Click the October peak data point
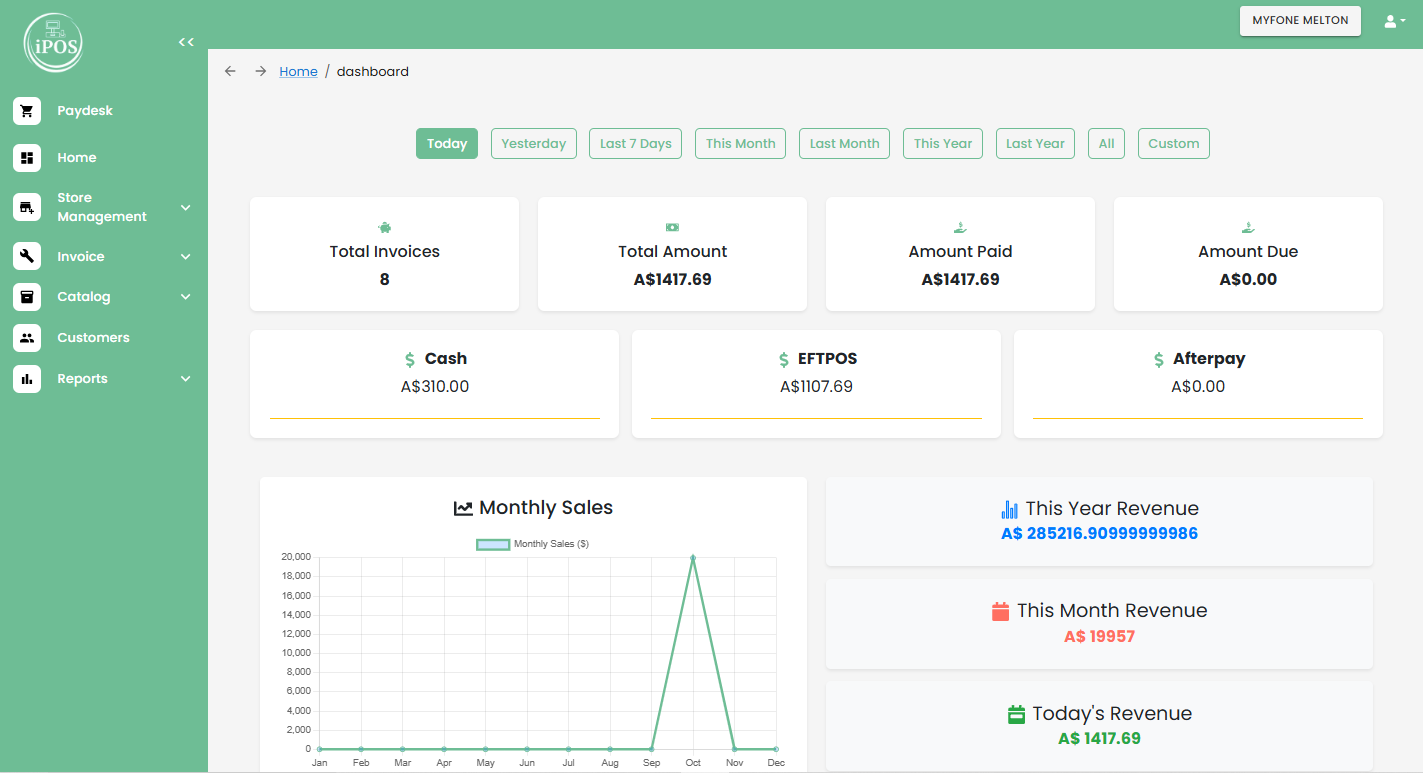Viewport: 1423px width, 773px height. [x=693, y=557]
